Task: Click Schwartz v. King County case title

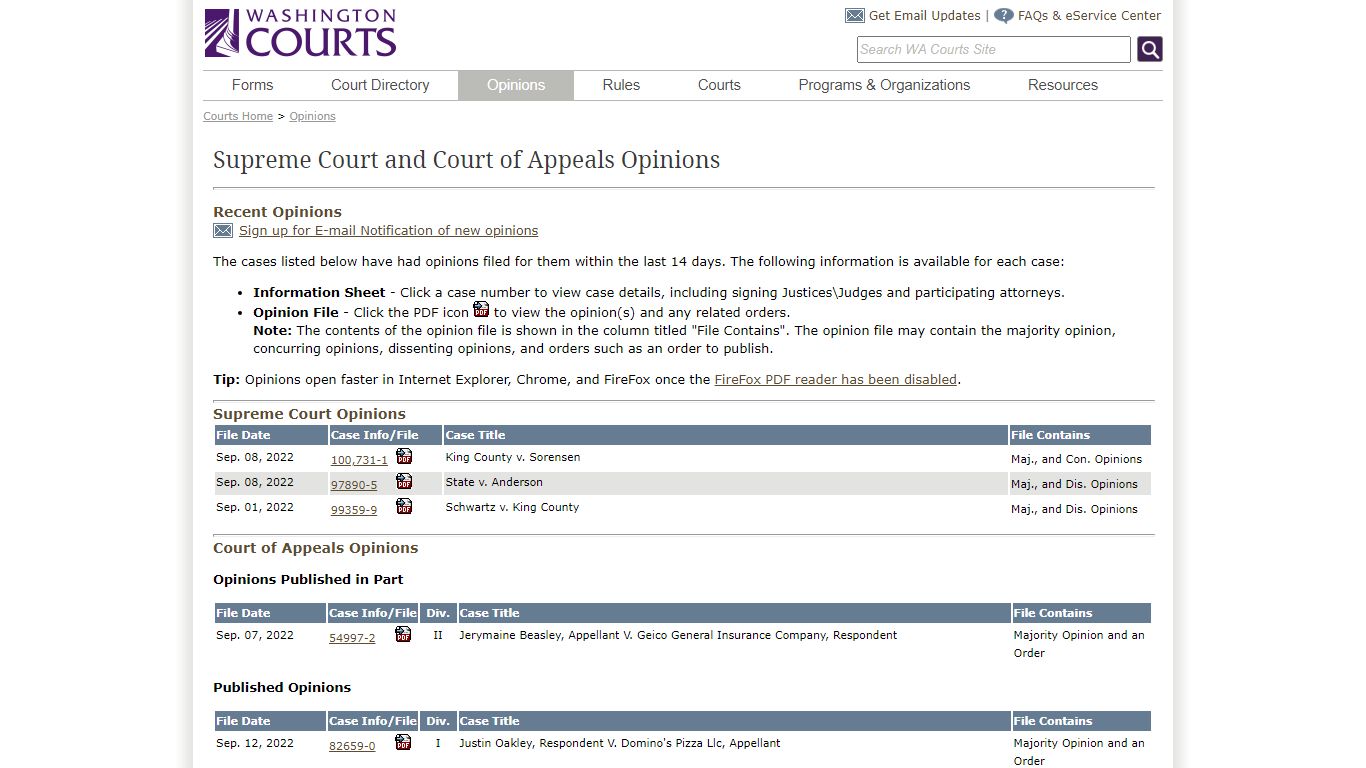Action: (x=512, y=507)
